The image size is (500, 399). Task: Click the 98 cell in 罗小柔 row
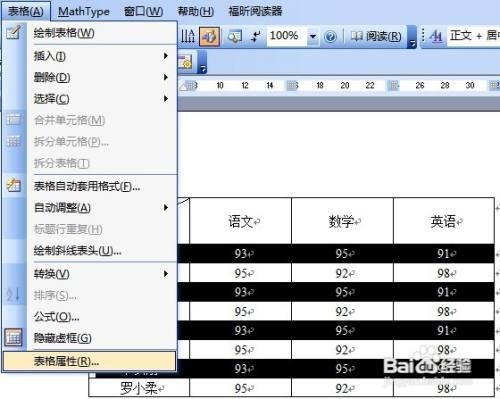(x=444, y=388)
